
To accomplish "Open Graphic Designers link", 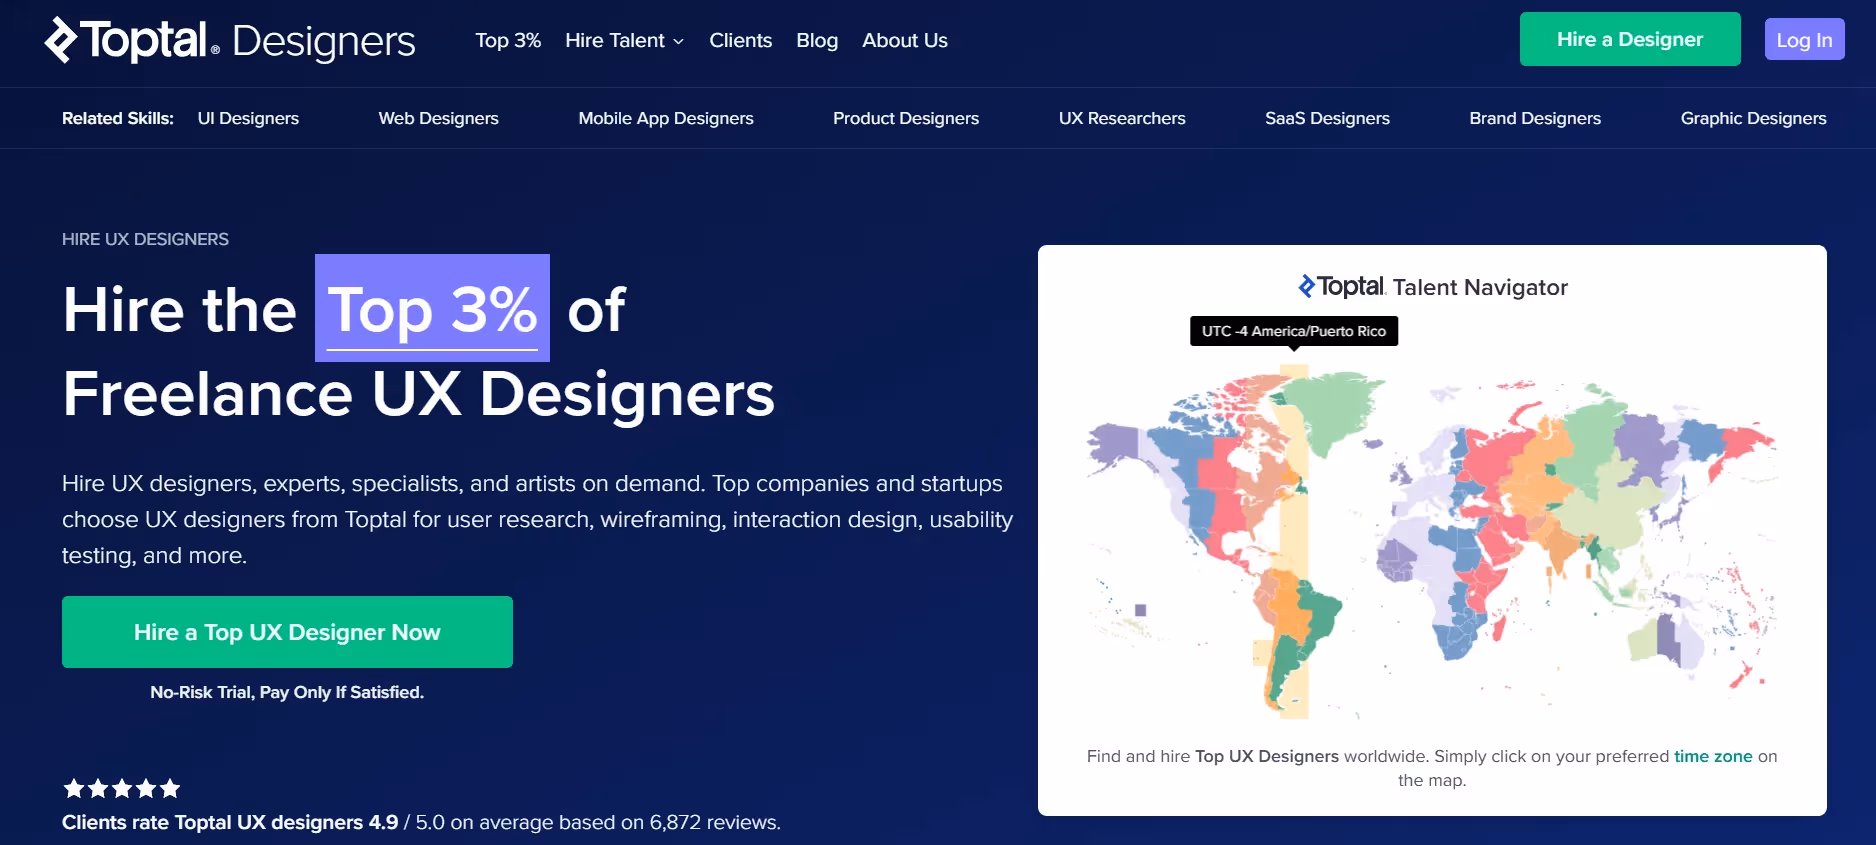I will [x=1753, y=118].
